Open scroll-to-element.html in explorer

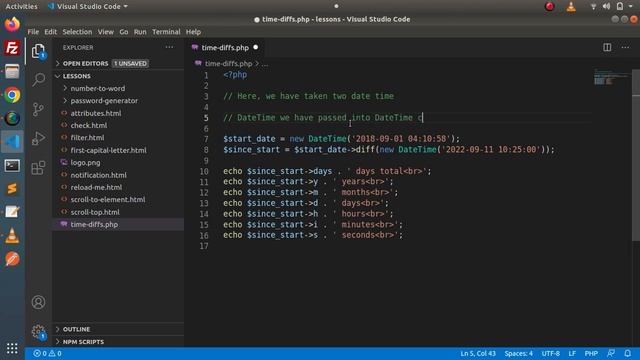[108, 200]
